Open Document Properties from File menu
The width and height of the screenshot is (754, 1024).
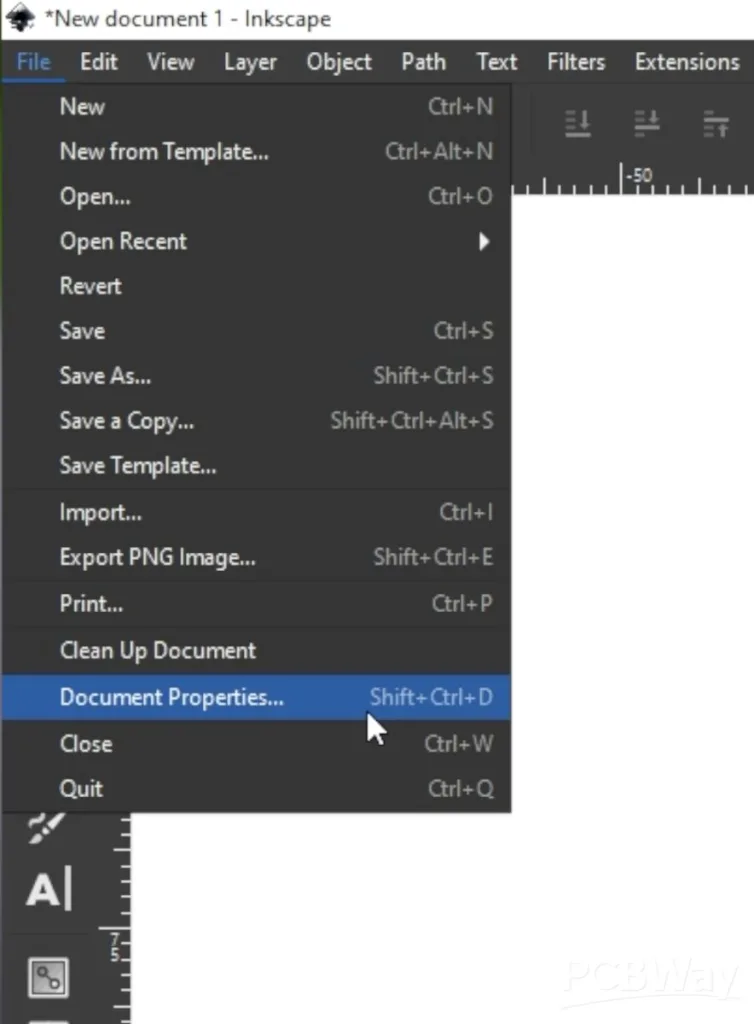[171, 697]
